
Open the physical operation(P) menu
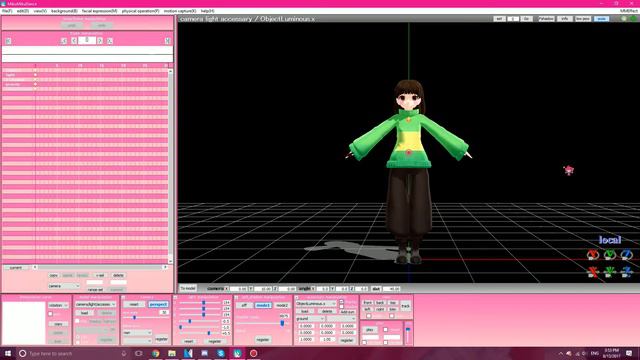[x=140, y=11]
